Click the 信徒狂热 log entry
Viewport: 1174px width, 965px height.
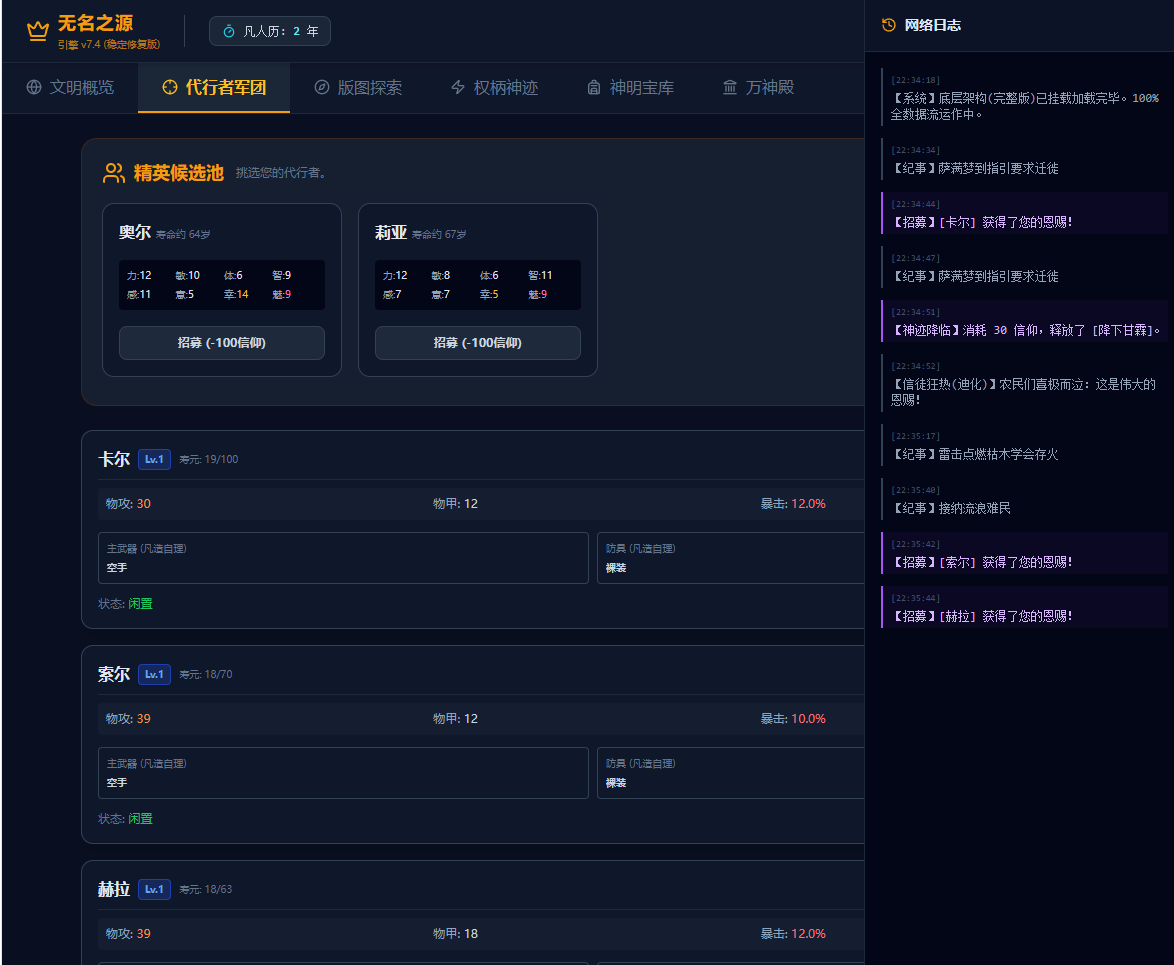click(x=1024, y=383)
